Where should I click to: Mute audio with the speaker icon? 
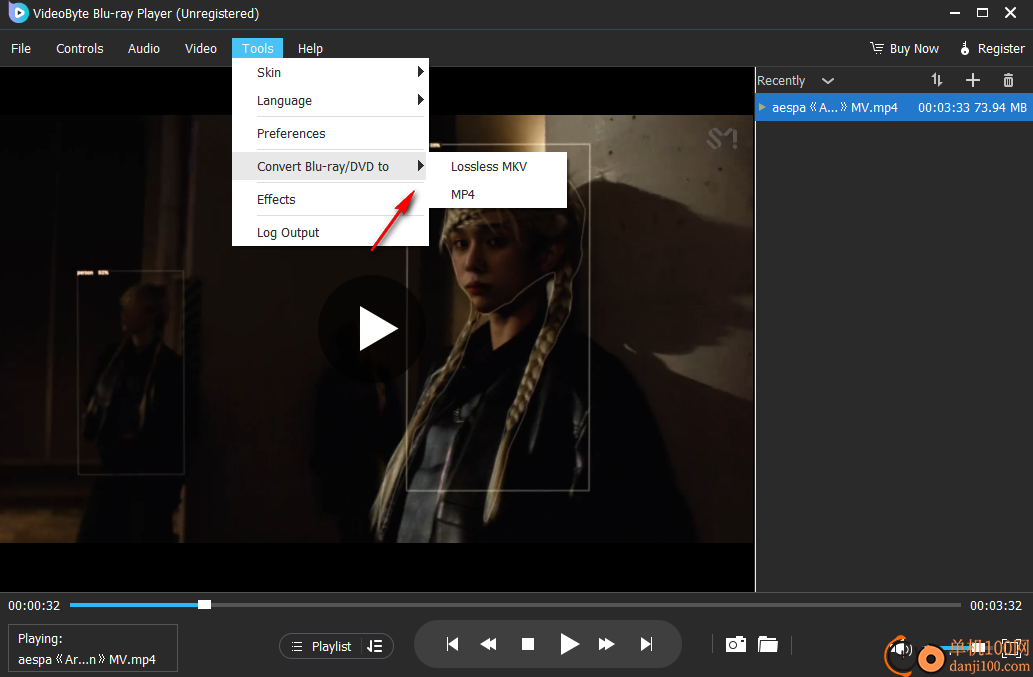(x=900, y=649)
